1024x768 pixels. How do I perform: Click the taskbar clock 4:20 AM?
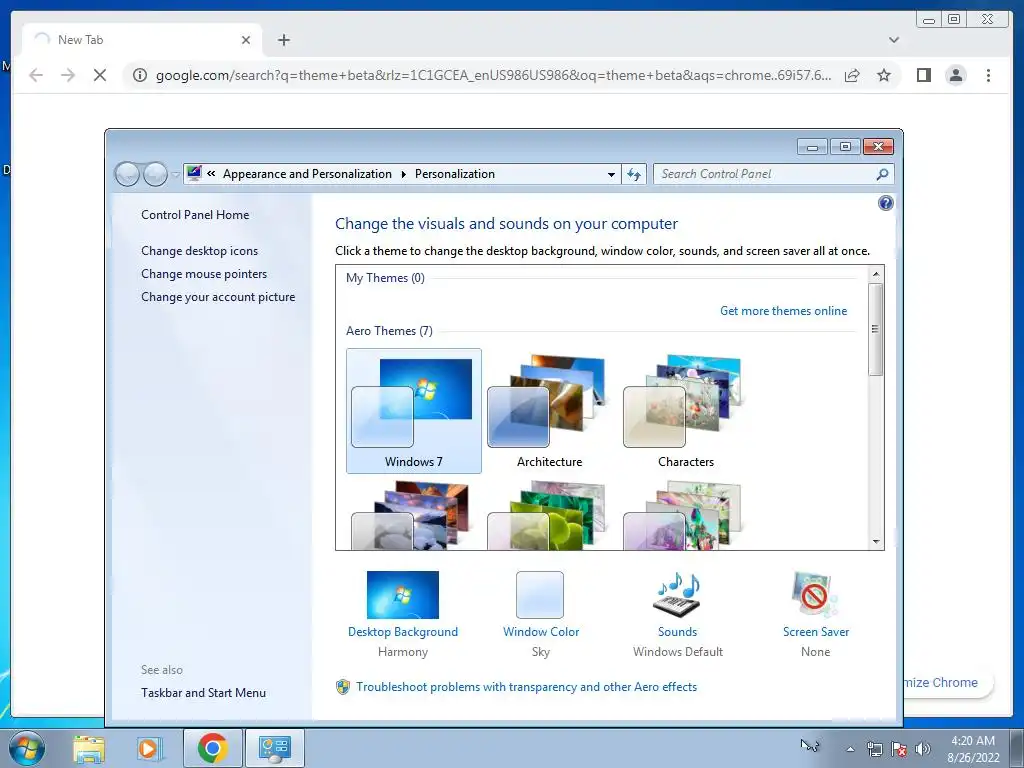coord(973,741)
